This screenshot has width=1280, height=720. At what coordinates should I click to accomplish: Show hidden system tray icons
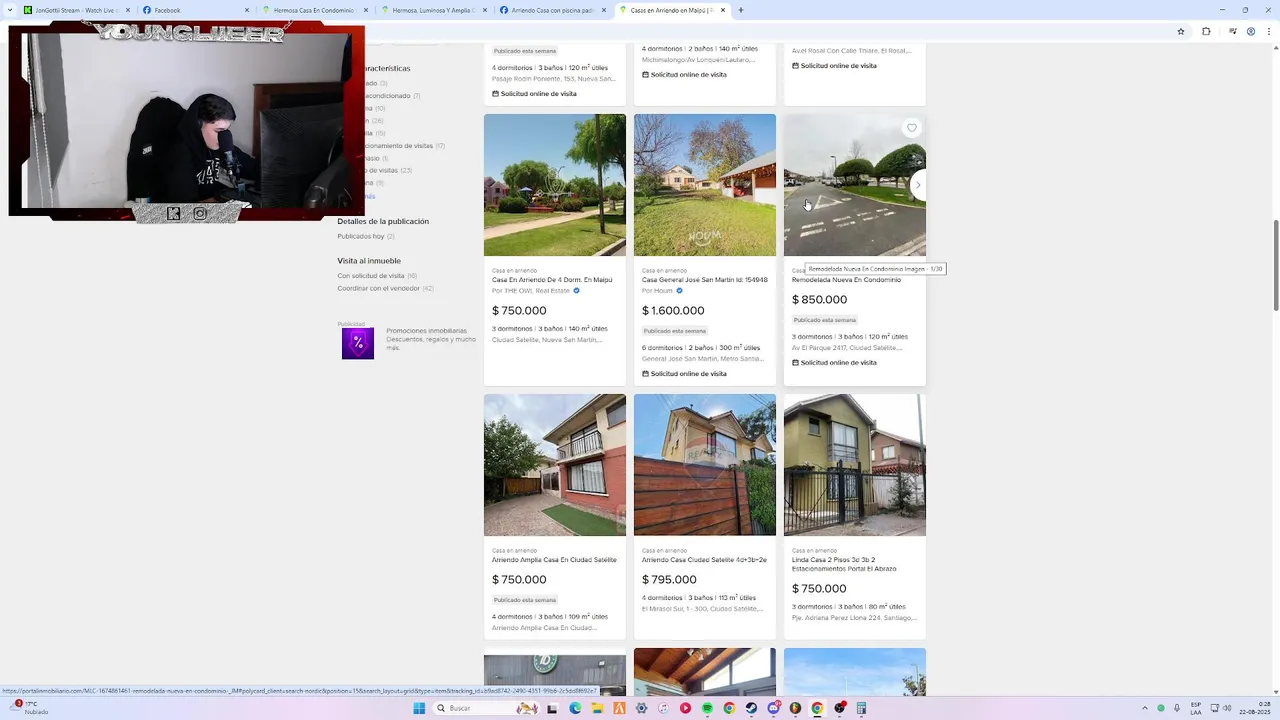1145,708
